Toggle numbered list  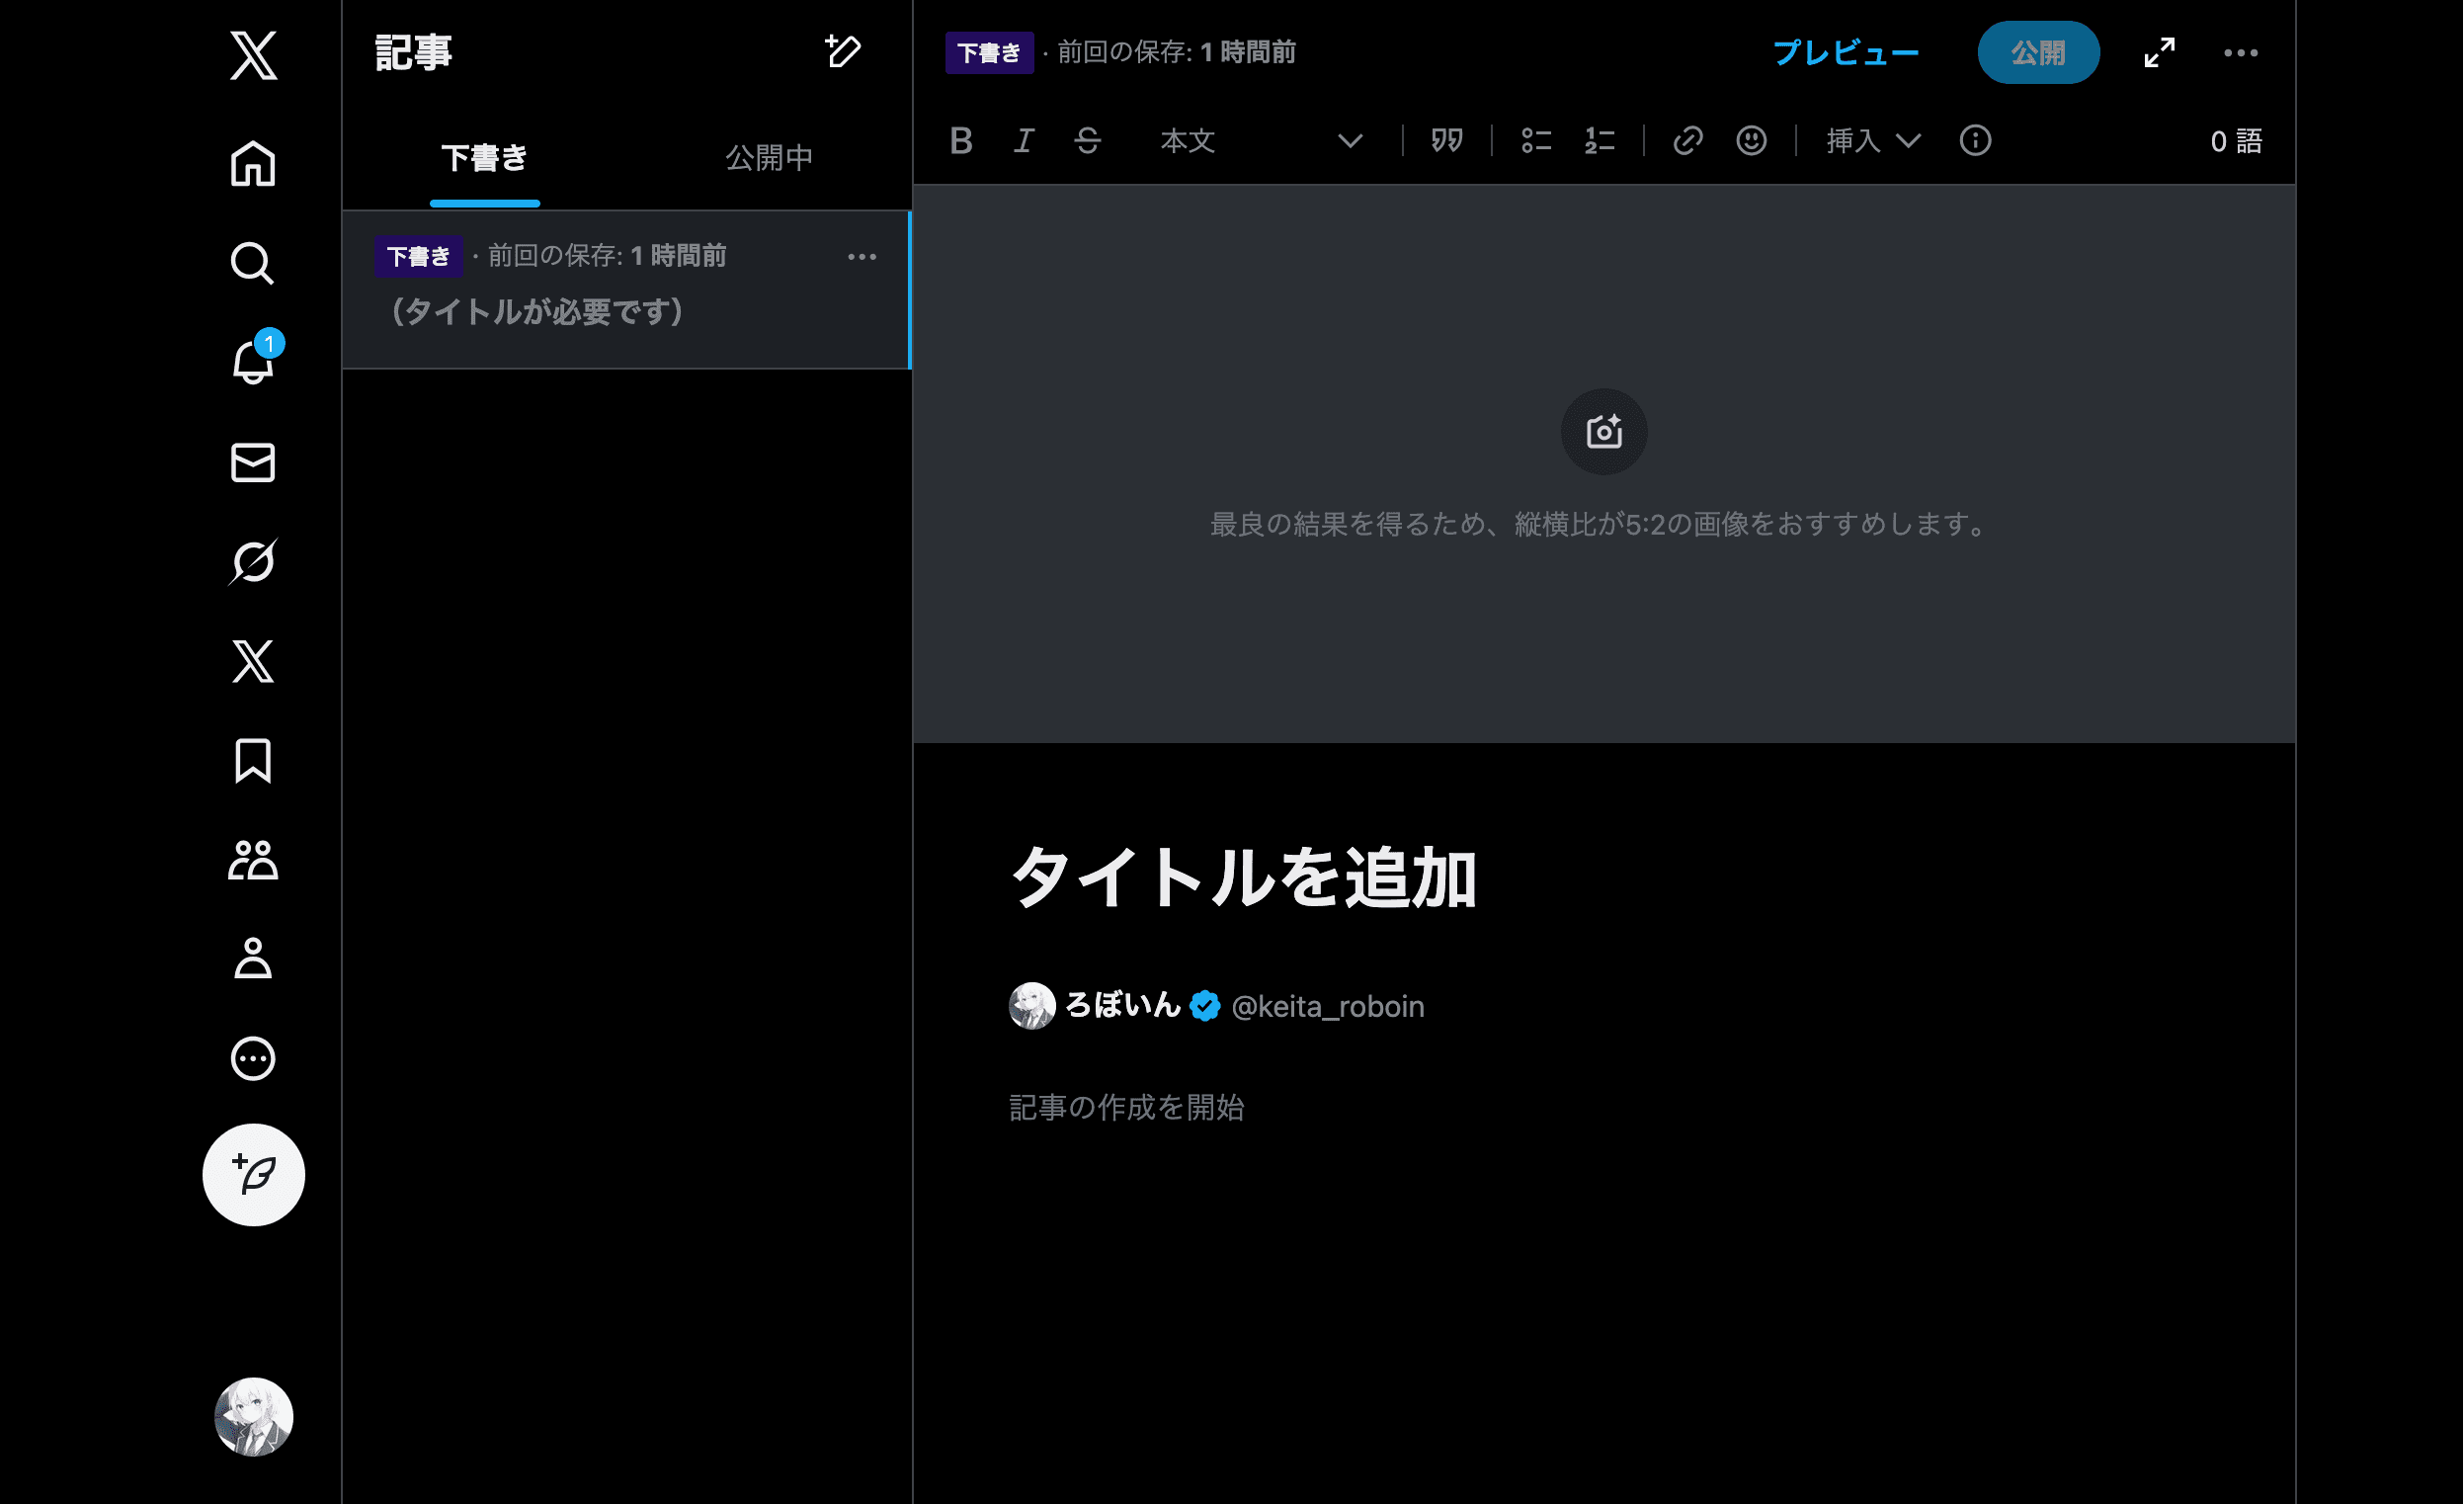click(x=1600, y=141)
